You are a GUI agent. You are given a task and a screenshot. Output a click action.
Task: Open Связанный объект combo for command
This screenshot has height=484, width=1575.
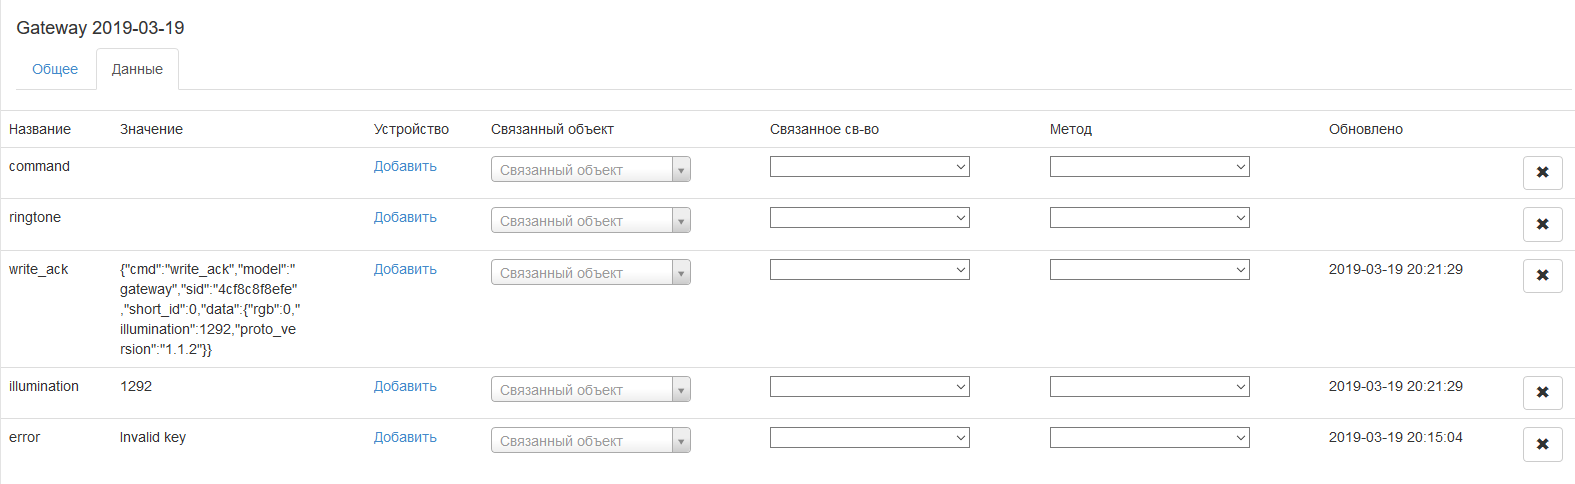(x=590, y=170)
